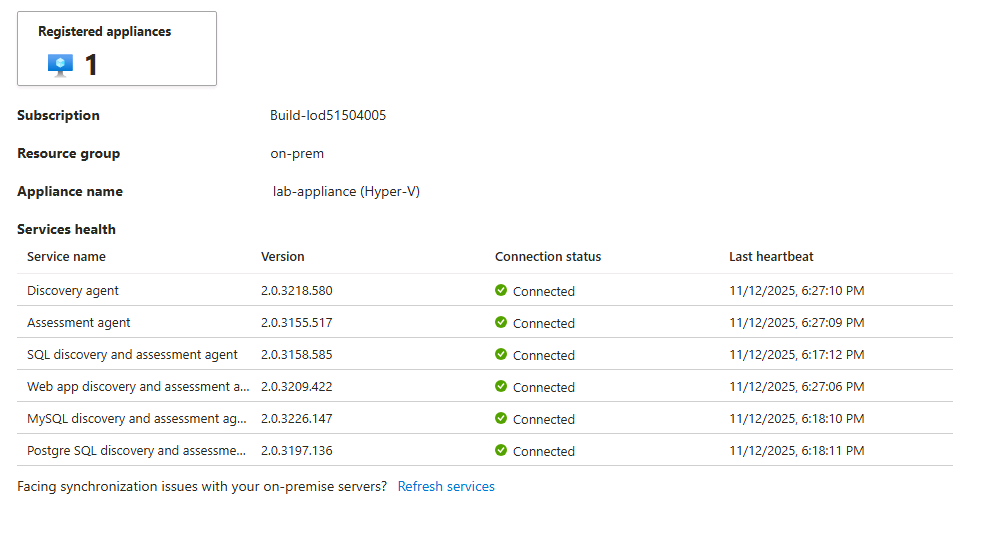This screenshot has height=533, width=1001.
Task: Click the subscription value Build-lod51504005
Action: [328, 116]
